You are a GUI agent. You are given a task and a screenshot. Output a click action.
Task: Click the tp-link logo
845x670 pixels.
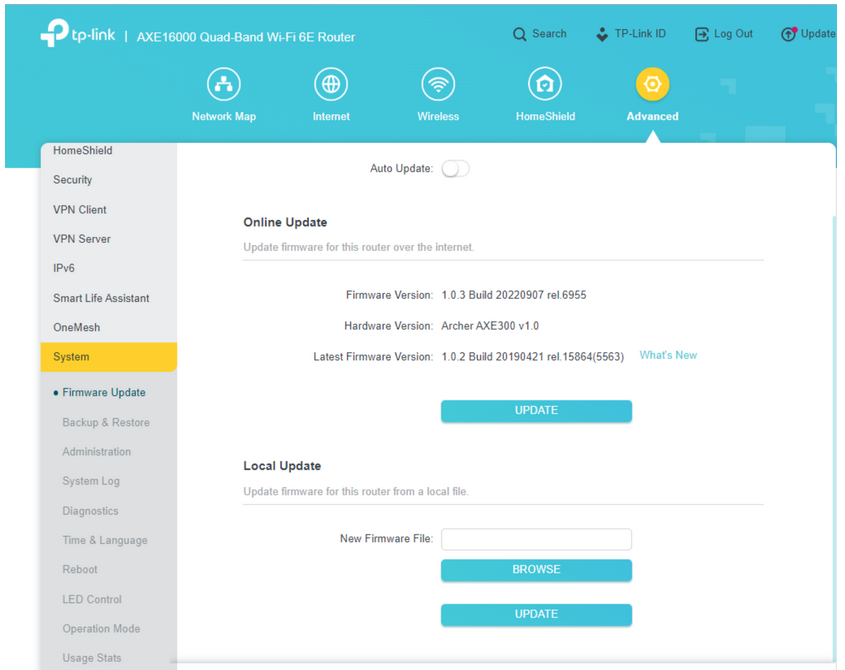point(78,33)
